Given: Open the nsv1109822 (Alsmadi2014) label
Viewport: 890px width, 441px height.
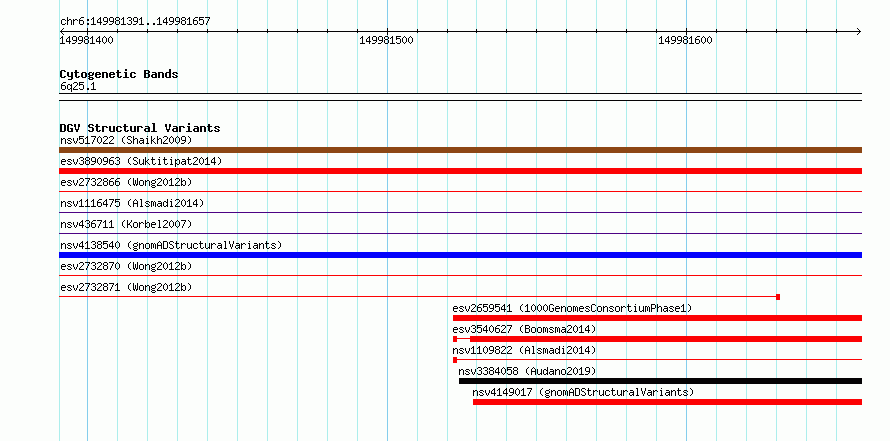Looking at the screenshot, I should pos(524,350).
